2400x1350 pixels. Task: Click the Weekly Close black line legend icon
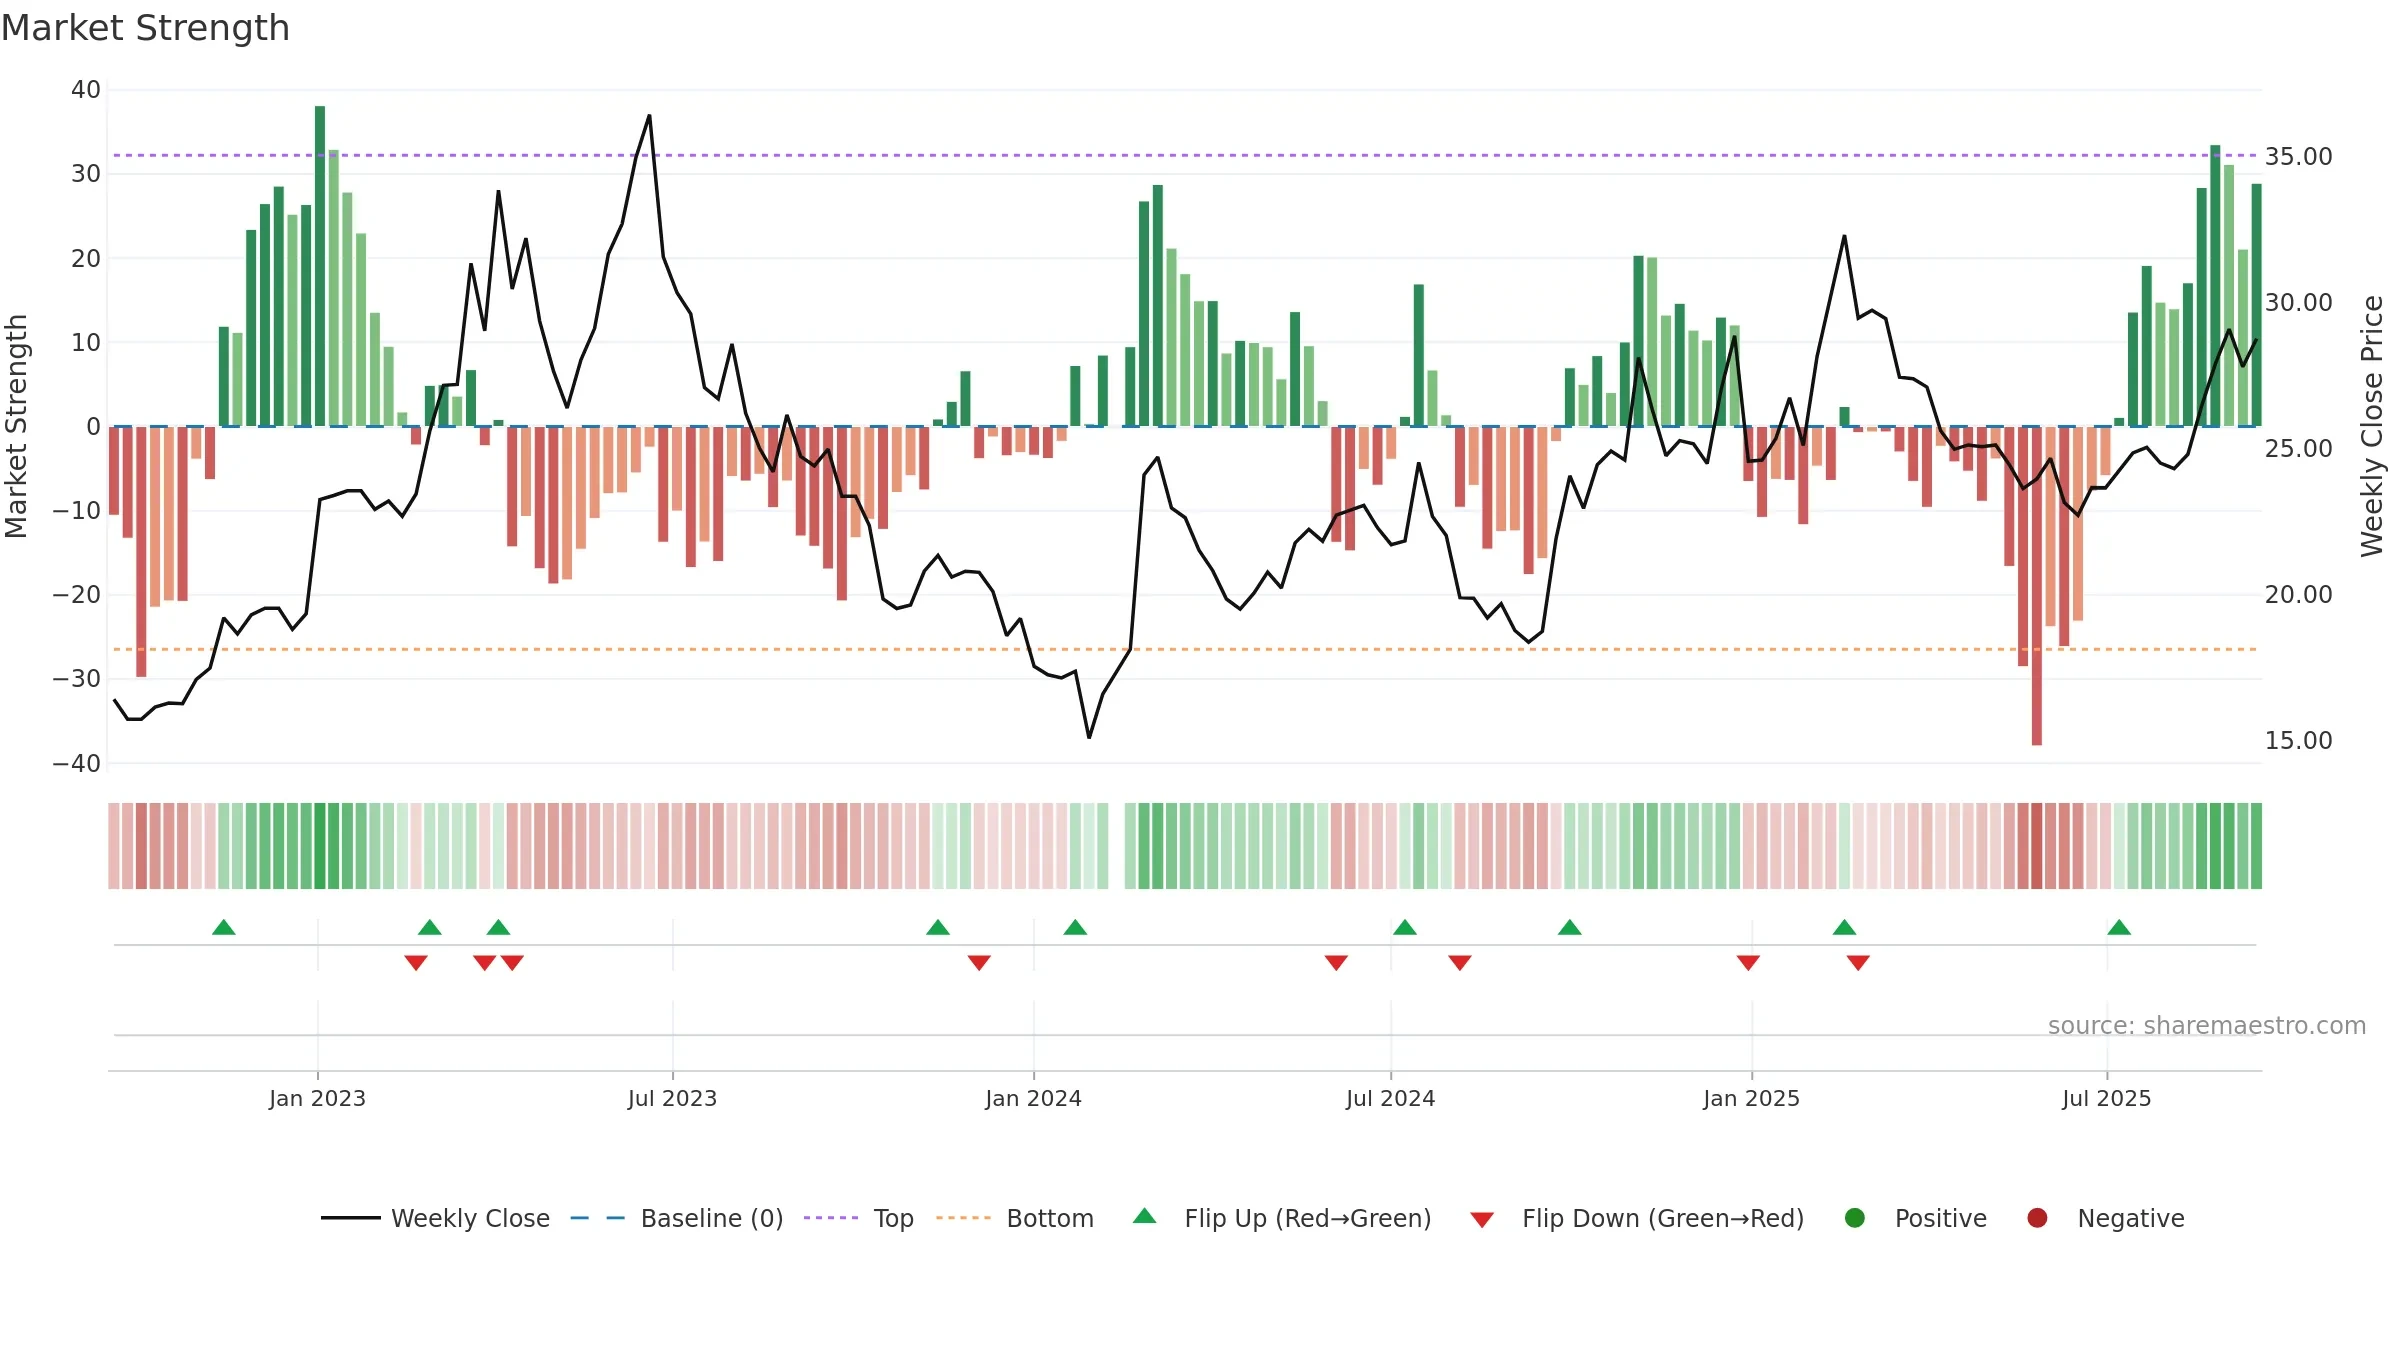click(x=350, y=1218)
